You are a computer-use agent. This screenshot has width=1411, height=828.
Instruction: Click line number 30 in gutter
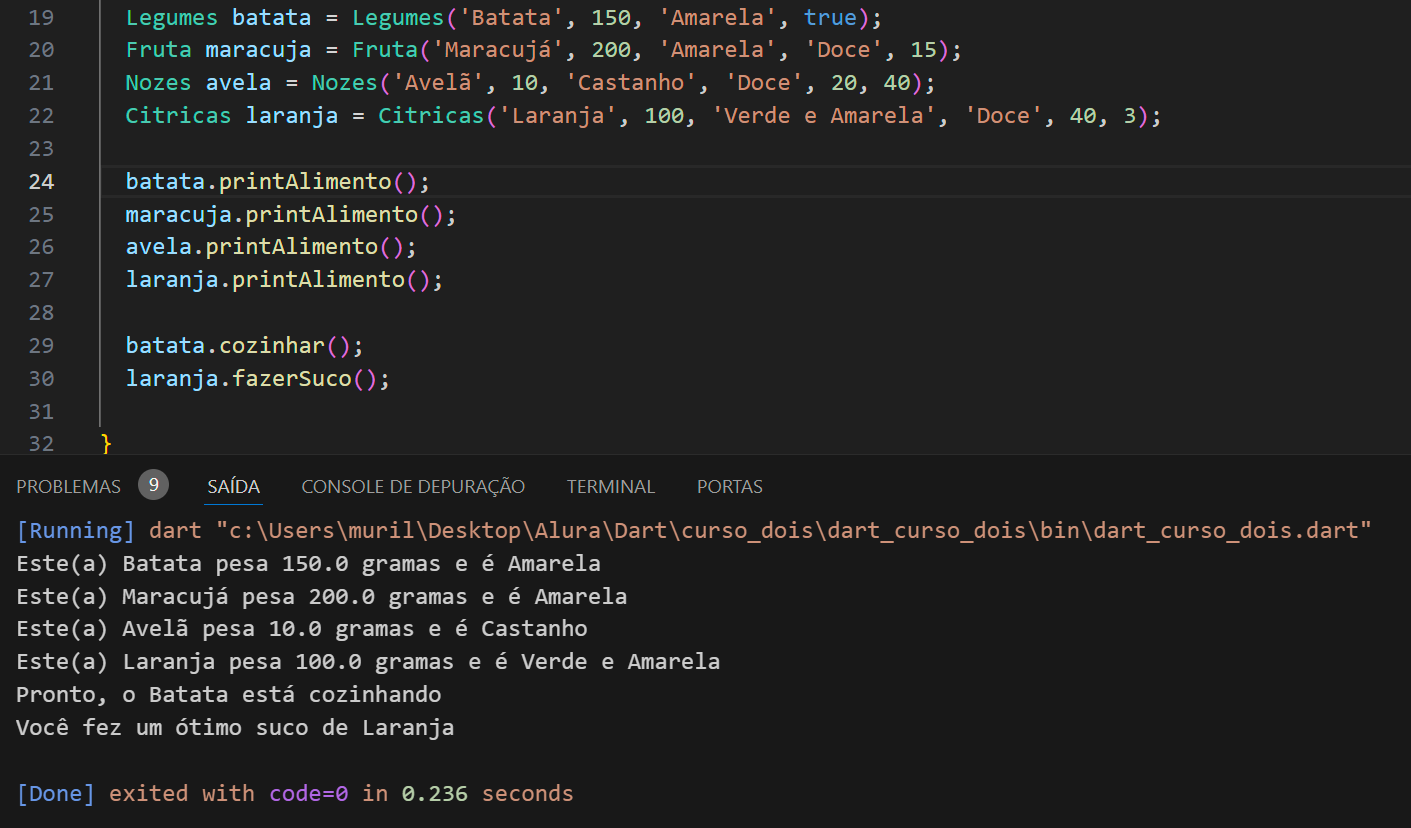[42, 379]
